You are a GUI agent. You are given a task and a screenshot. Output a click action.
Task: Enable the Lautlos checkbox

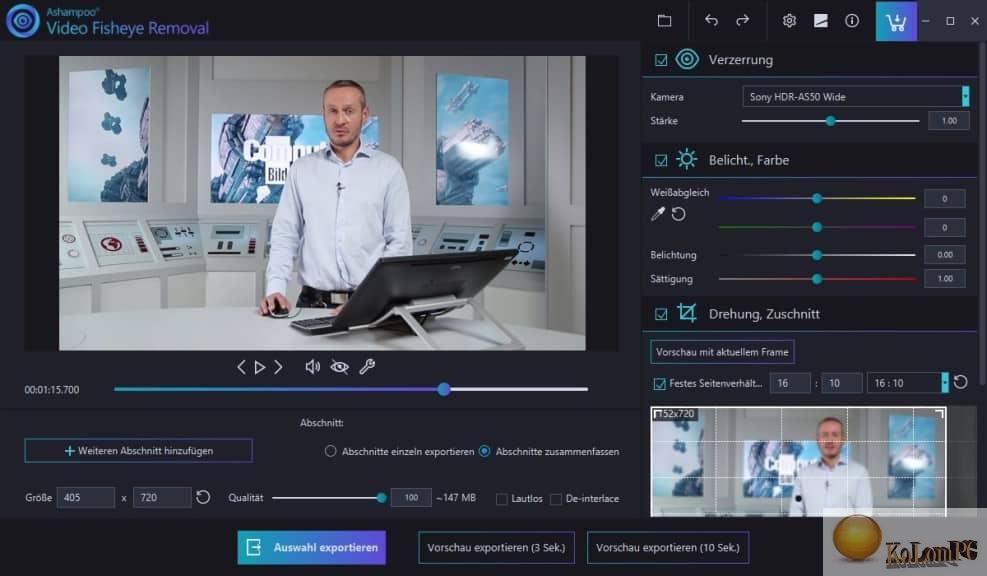(502, 499)
